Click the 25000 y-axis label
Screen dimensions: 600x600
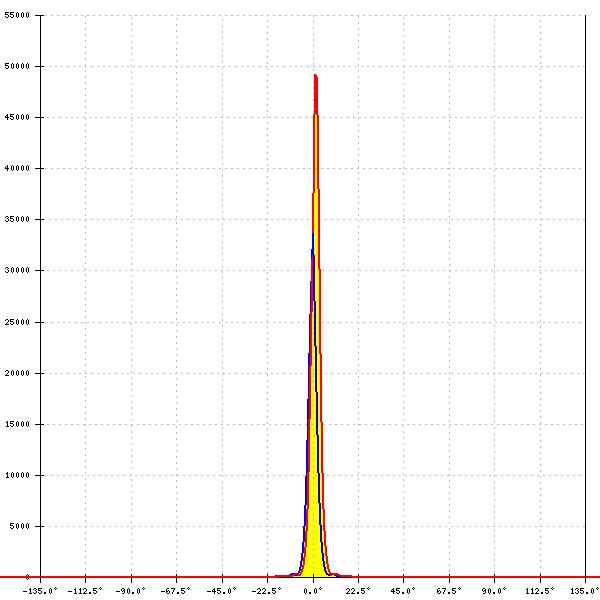point(17,322)
